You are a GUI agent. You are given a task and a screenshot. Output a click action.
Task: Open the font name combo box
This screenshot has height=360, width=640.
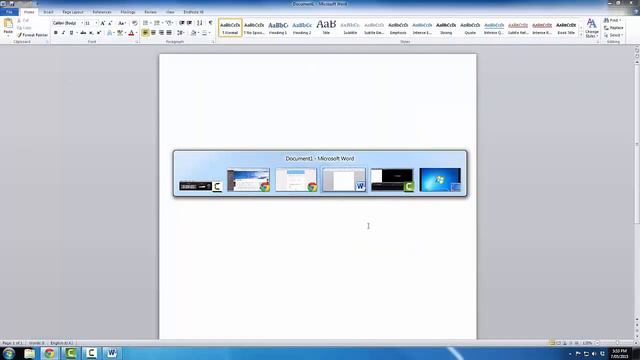click(x=68, y=23)
